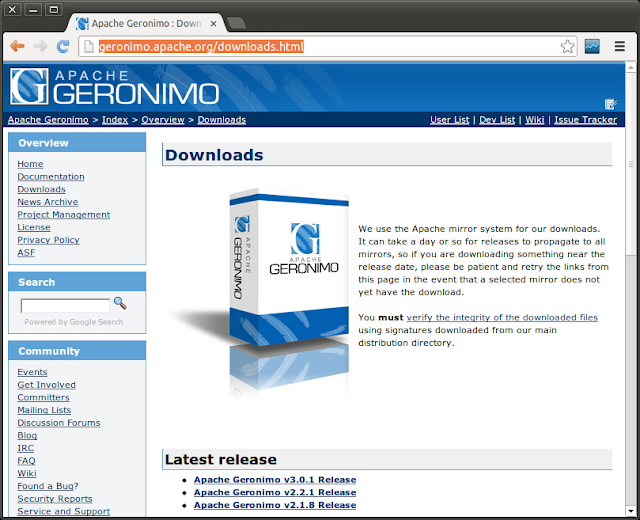Open the graph extension icon
640x520 pixels.
tap(592, 47)
